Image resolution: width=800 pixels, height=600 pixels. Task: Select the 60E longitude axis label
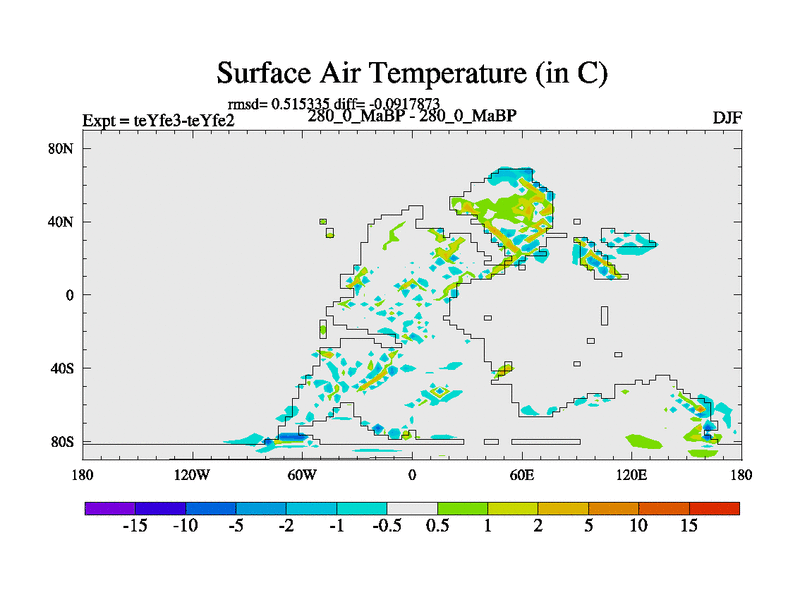click(522, 473)
